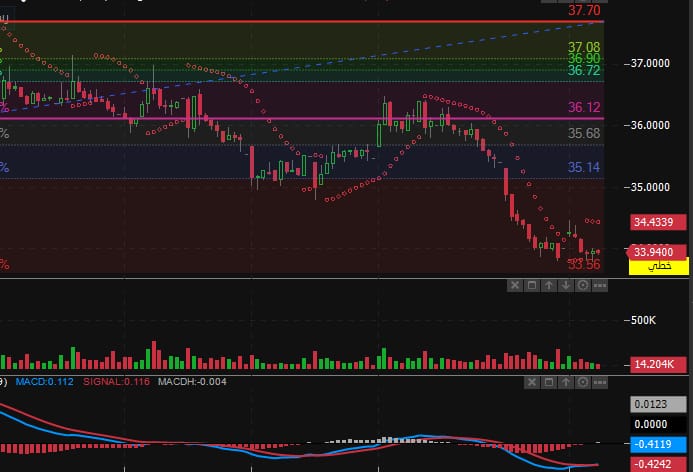The height and width of the screenshot is (472, 693).
Task: Close the volume indicator panel
Action: click(515, 286)
